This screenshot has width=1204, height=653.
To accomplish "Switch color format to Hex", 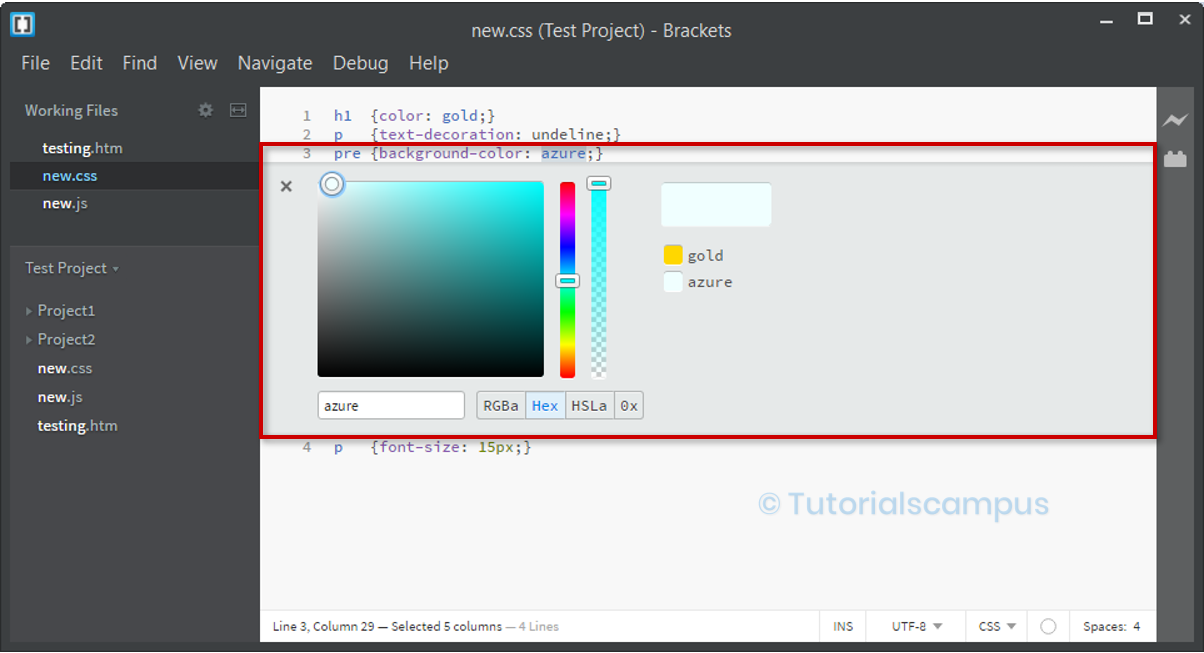I will [x=545, y=405].
